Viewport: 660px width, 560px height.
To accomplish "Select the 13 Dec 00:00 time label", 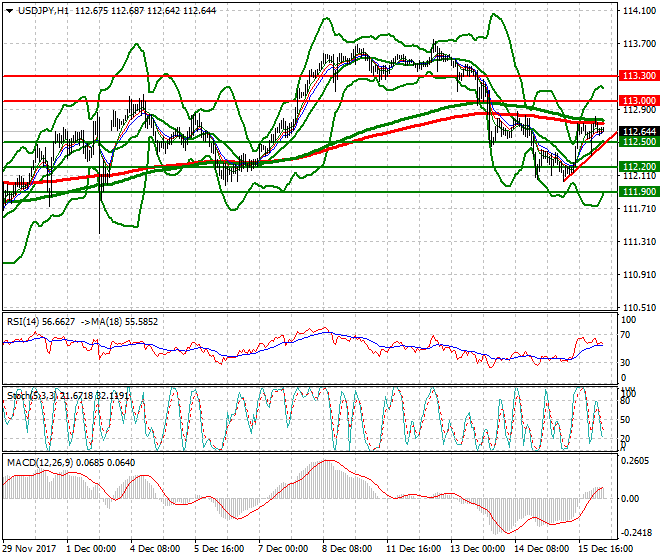I will point(478,549).
